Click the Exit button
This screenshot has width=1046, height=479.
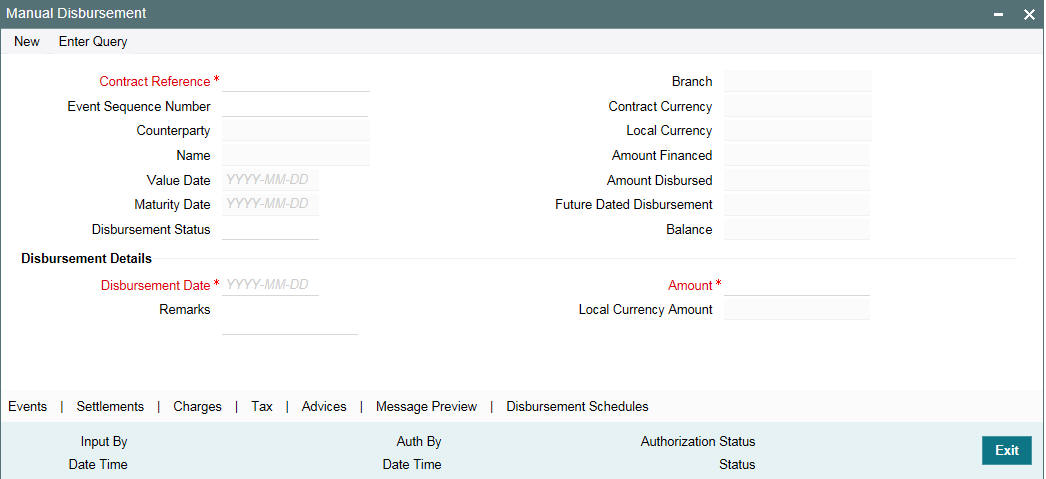[1007, 450]
